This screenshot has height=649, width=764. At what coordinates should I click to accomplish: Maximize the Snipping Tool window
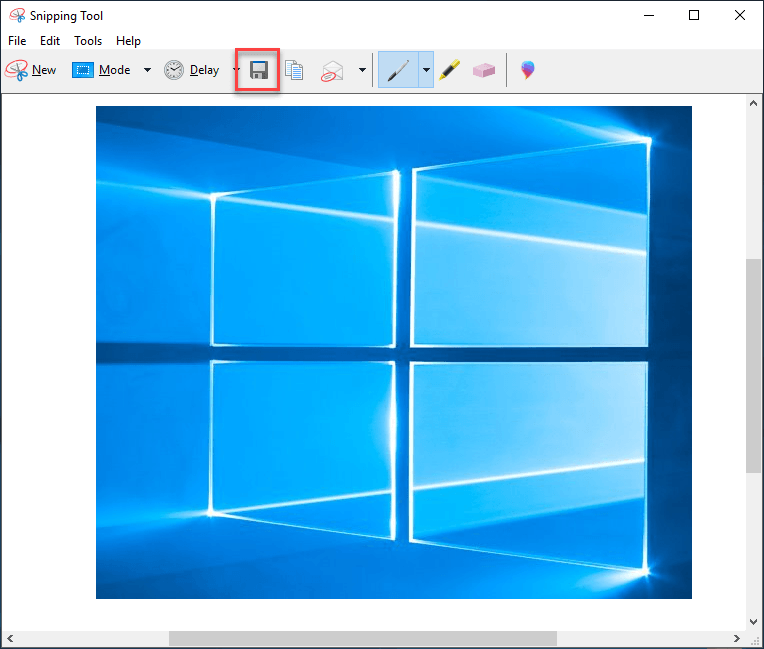coord(694,16)
